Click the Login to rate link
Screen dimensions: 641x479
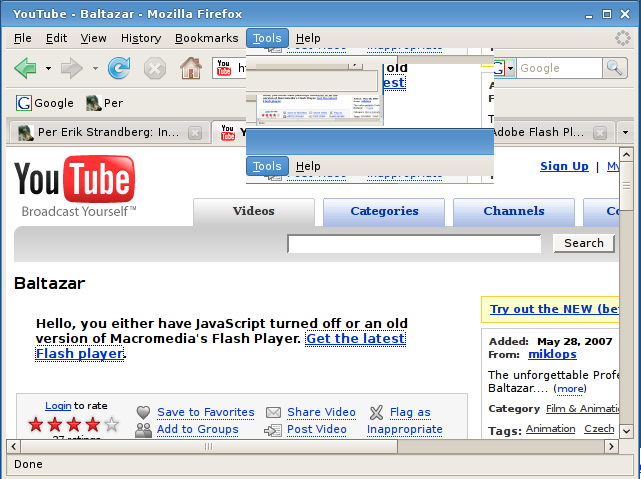(58, 406)
